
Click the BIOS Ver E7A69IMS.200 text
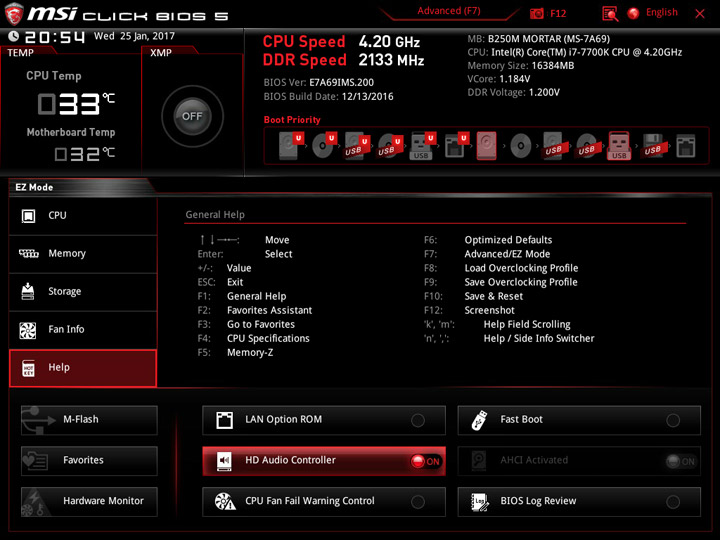click(319, 83)
